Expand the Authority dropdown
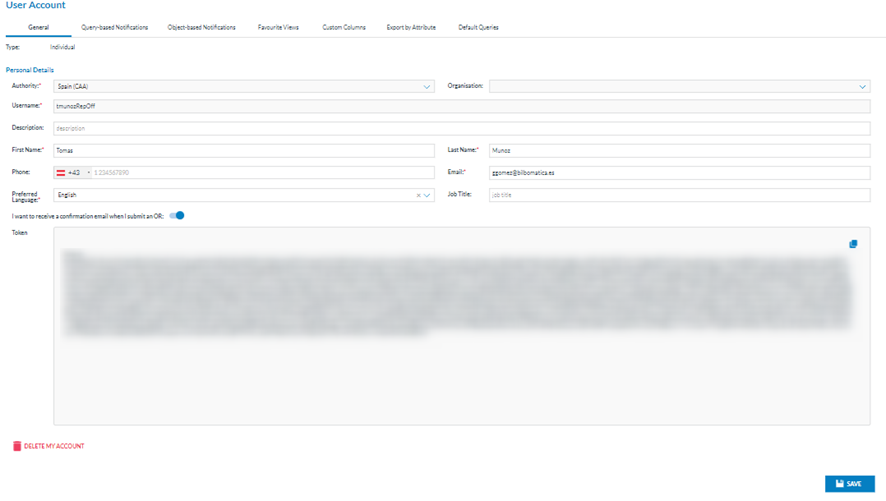This screenshot has height=501, width=886. (427, 87)
